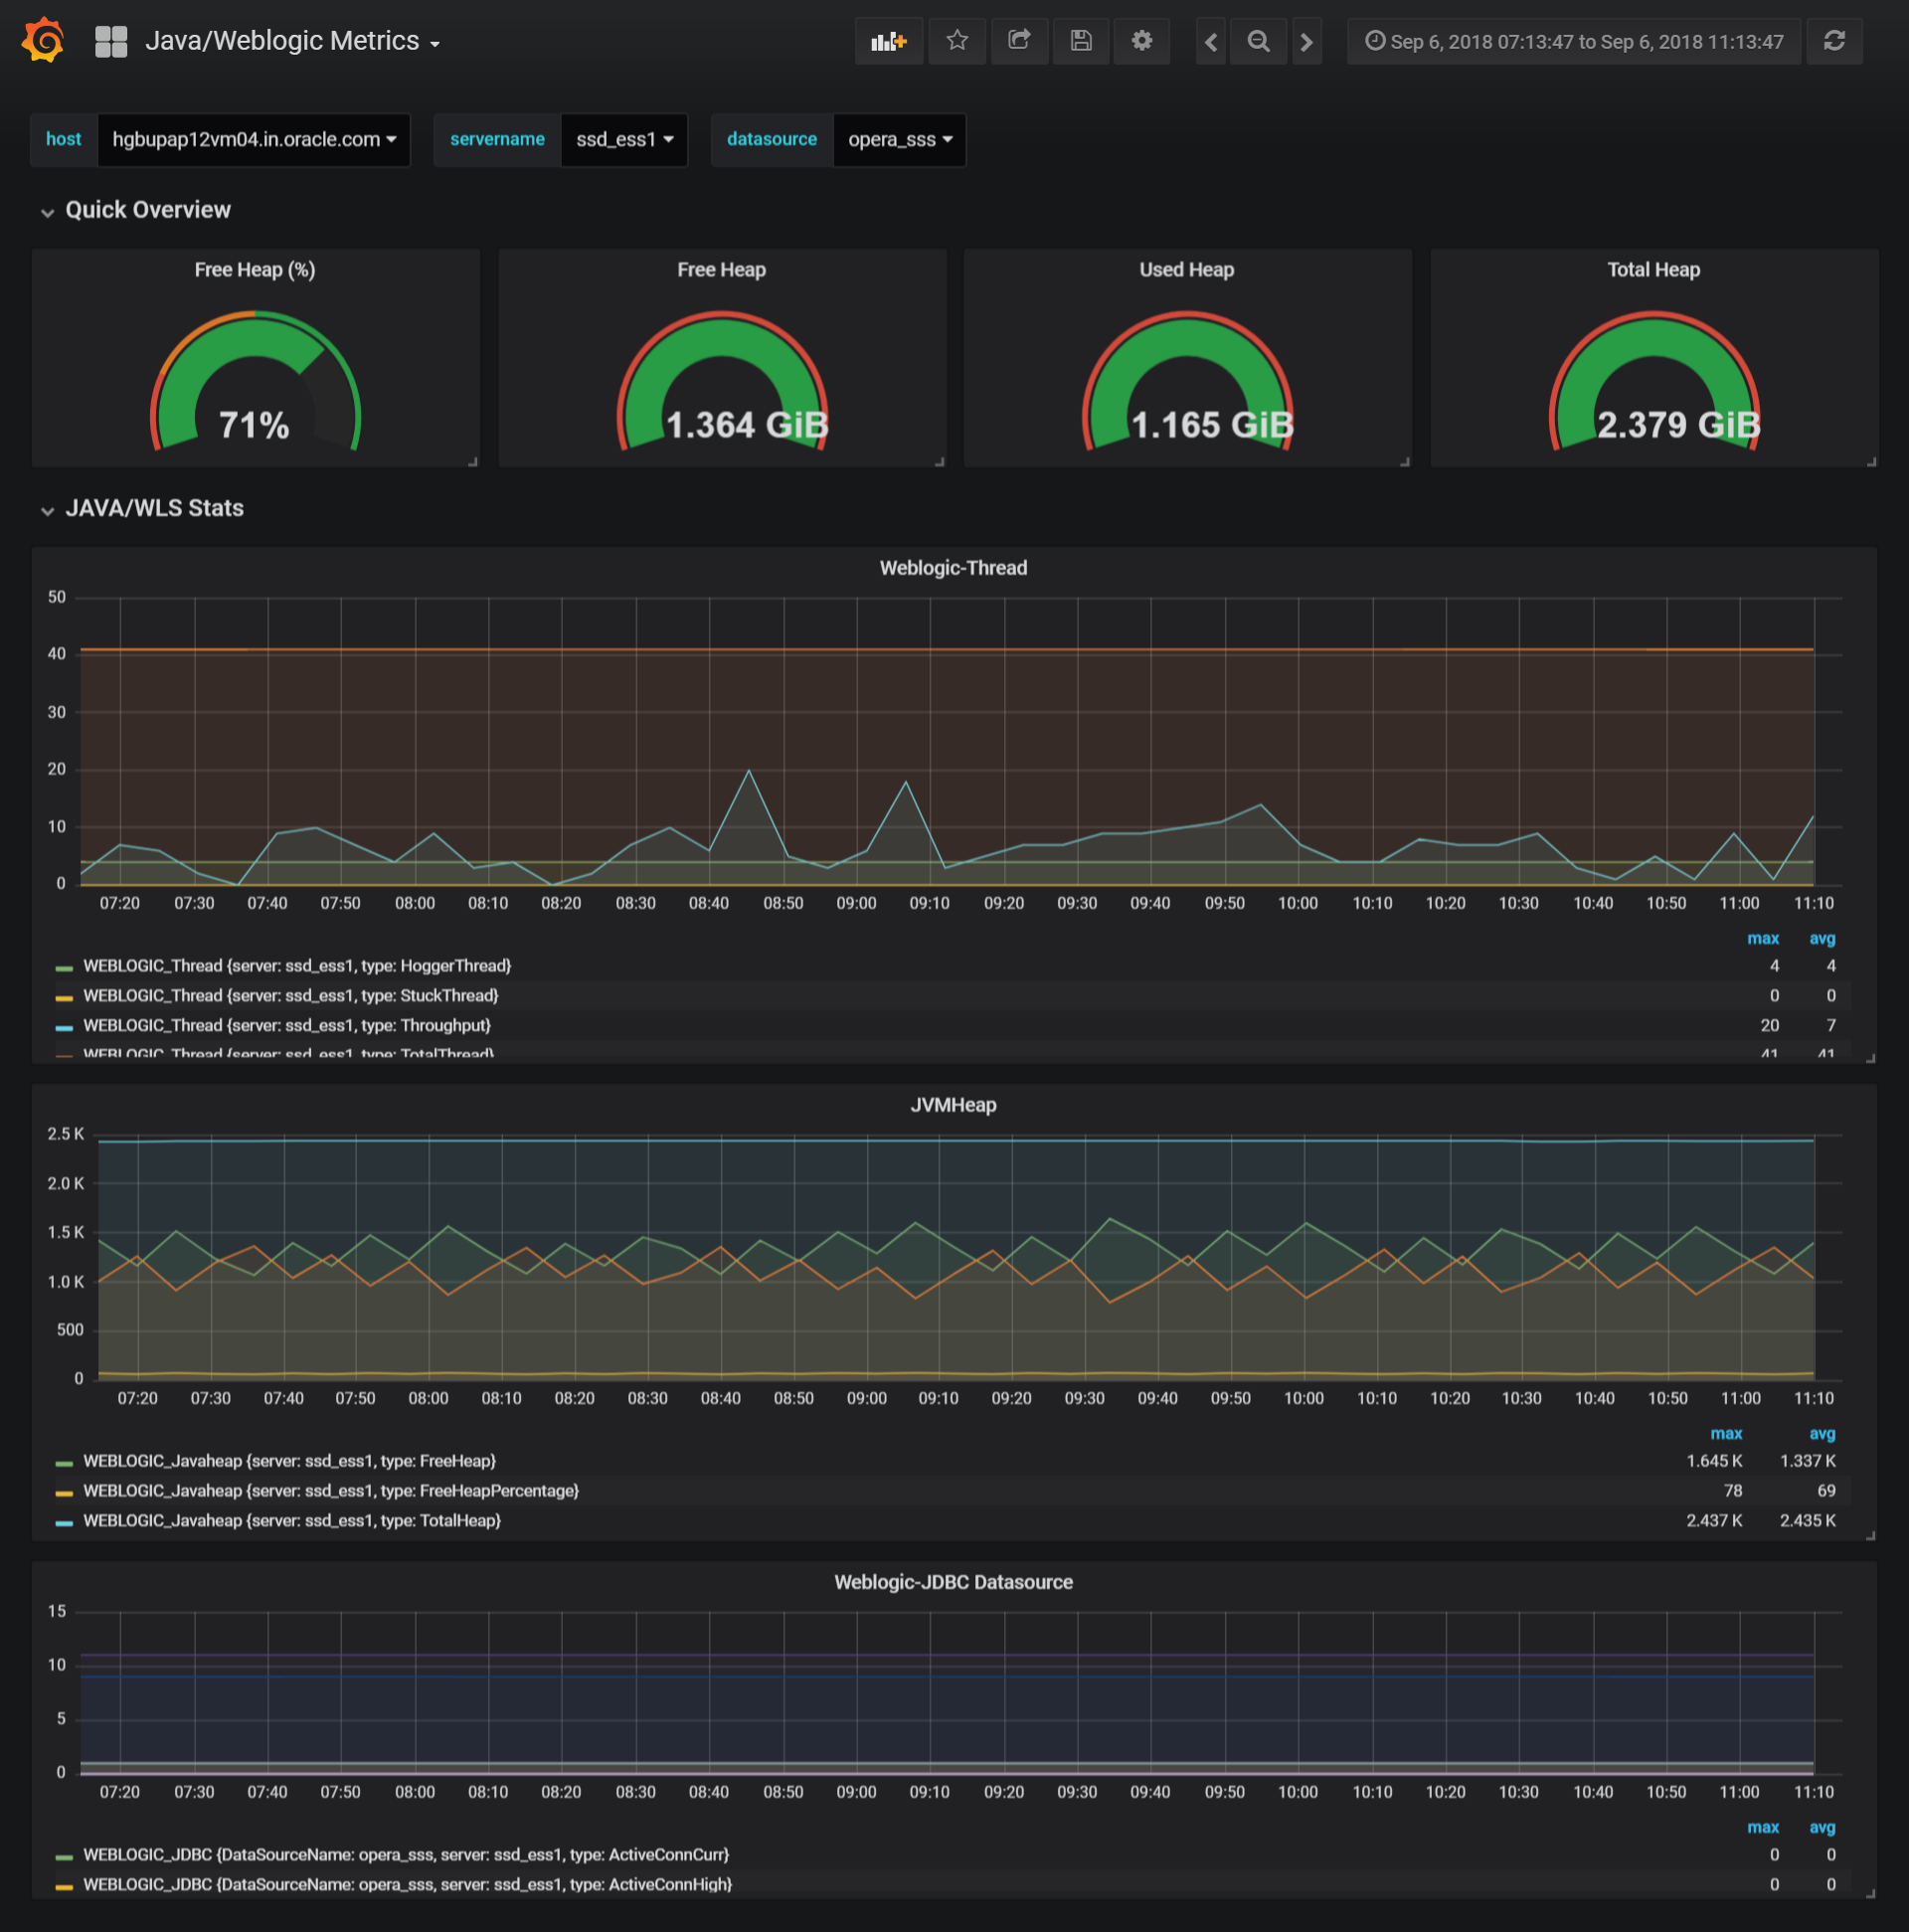Screen dimensions: 1909x1932
Task: Open the datasource opera_sss dropdown
Action: click(x=899, y=140)
